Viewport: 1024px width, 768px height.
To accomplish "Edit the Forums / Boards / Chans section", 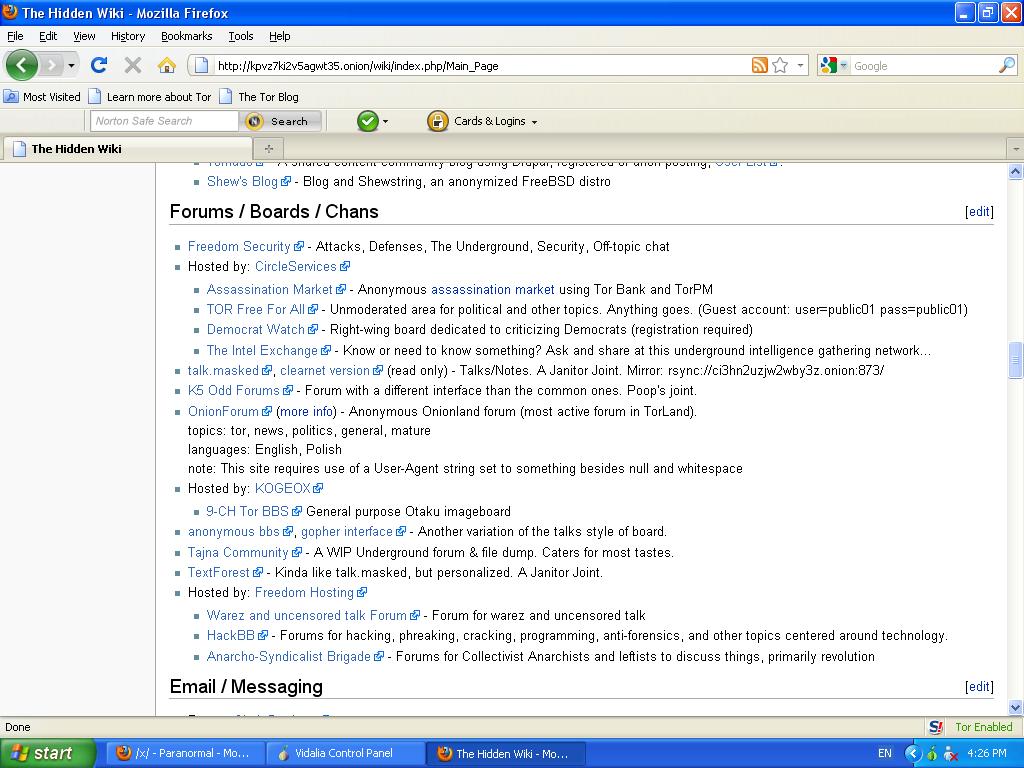I will (x=979, y=212).
